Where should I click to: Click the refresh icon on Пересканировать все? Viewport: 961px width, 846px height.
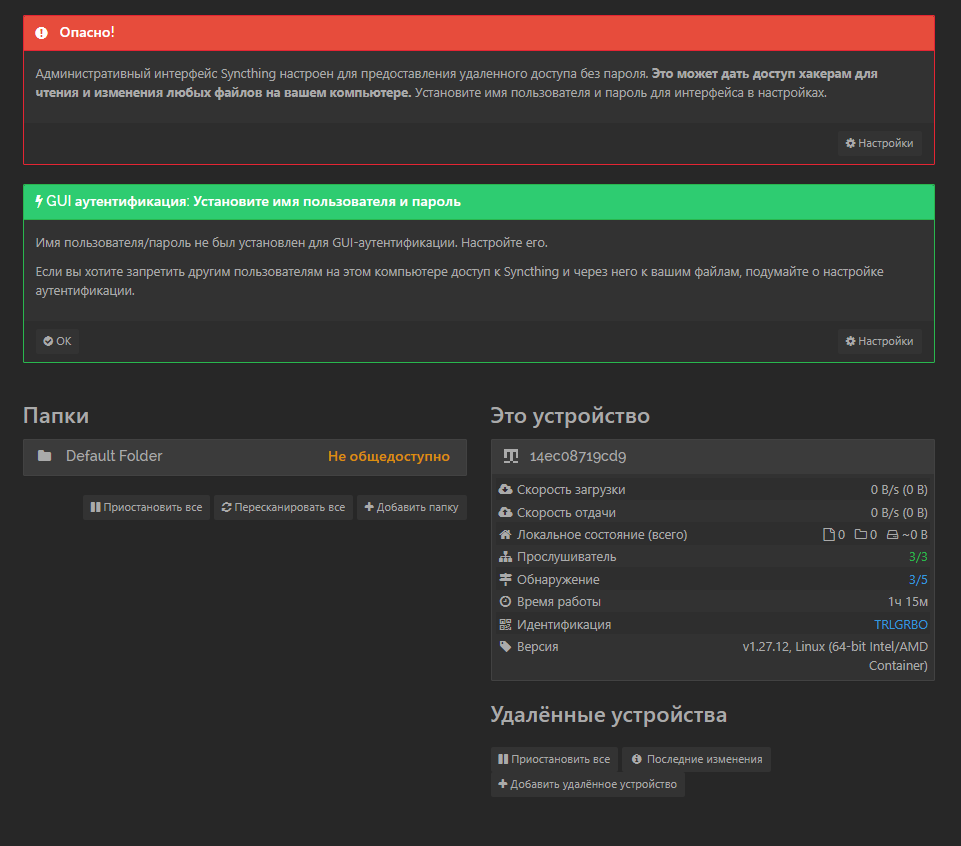pos(226,507)
